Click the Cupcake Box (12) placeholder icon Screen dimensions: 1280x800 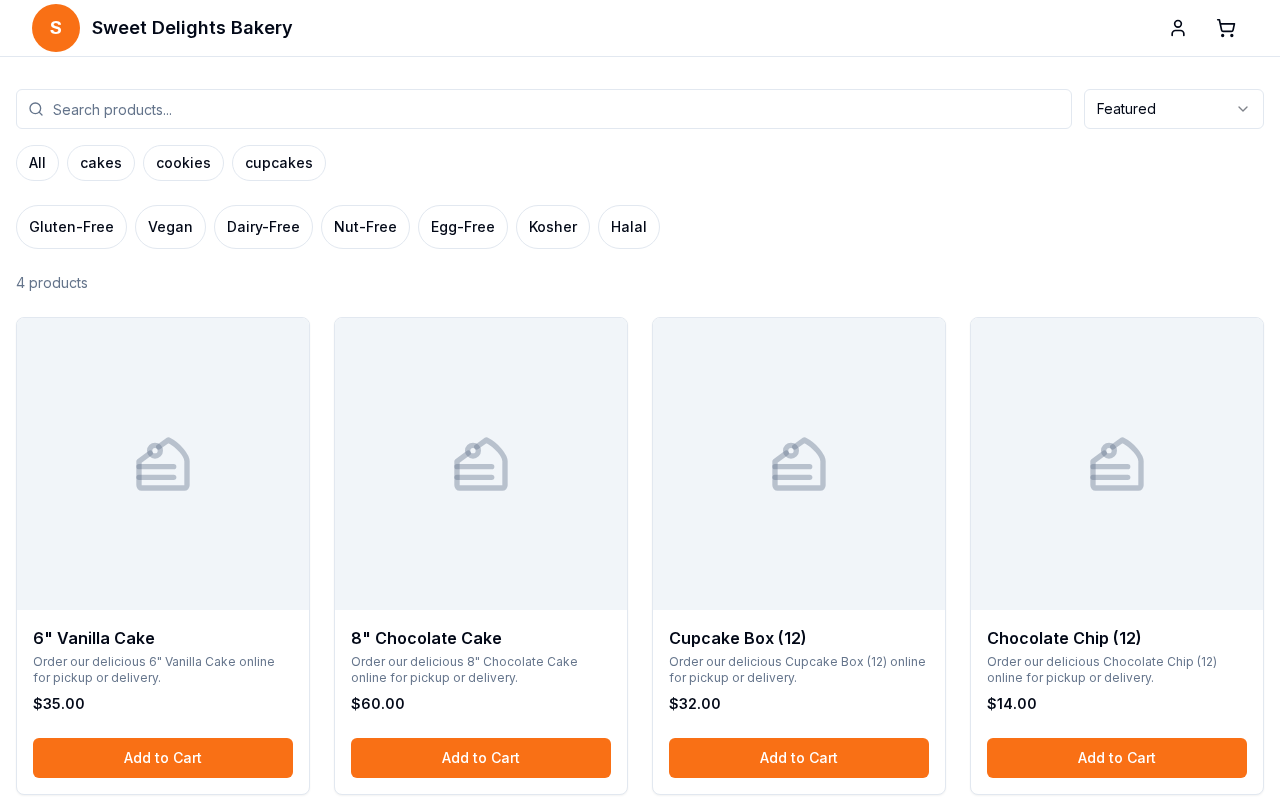point(798,463)
